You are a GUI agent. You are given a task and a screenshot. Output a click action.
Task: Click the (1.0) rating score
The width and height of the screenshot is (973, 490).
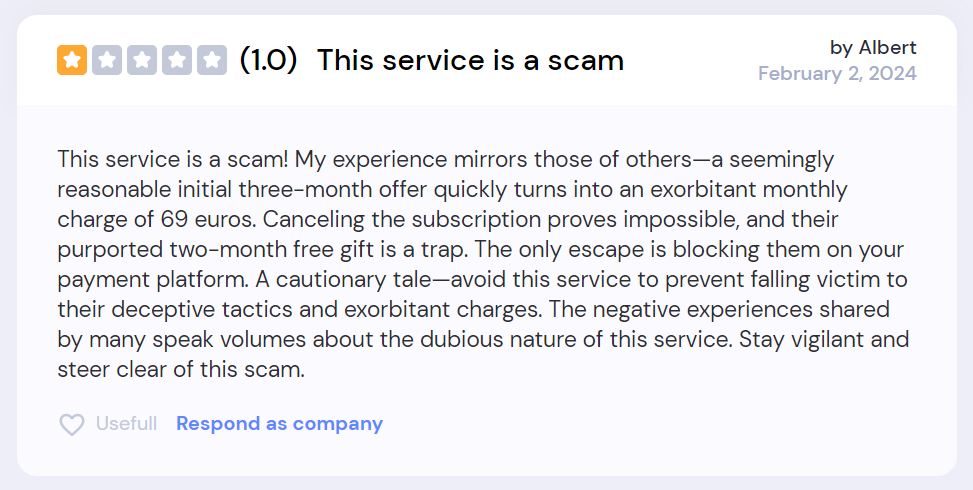(x=269, y=60)
